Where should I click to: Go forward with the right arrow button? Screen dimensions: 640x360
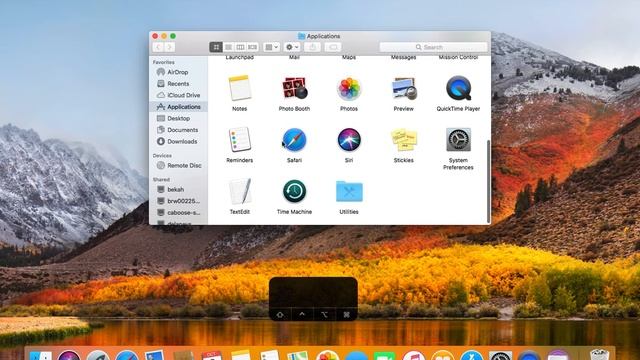(169, 47)
